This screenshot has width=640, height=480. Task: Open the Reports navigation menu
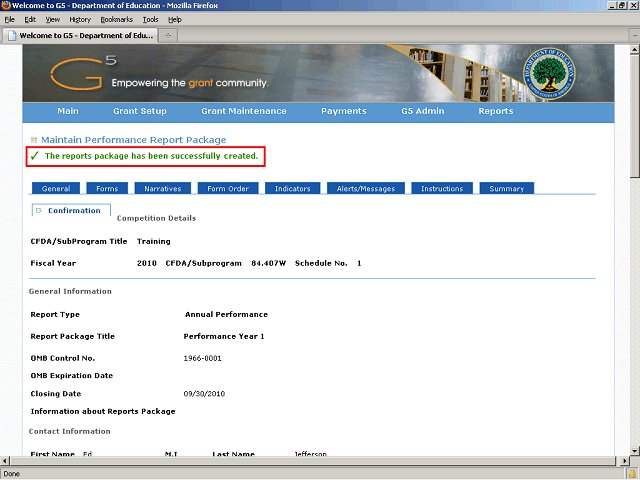(x=496, y=111)
